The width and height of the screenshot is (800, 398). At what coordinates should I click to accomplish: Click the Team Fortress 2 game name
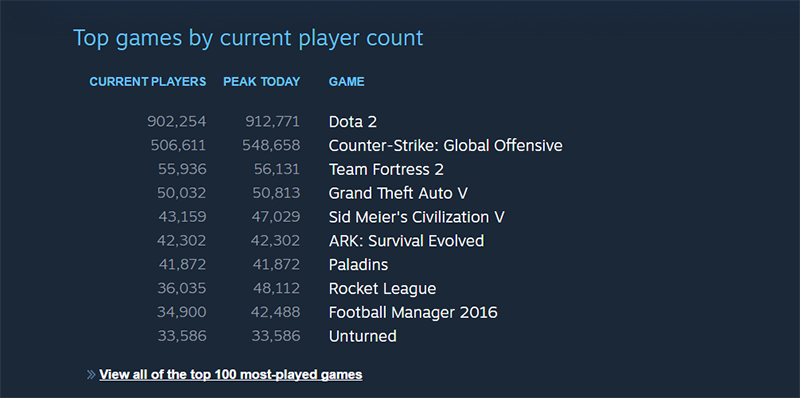pyautogui.click(x=386, y=169)
